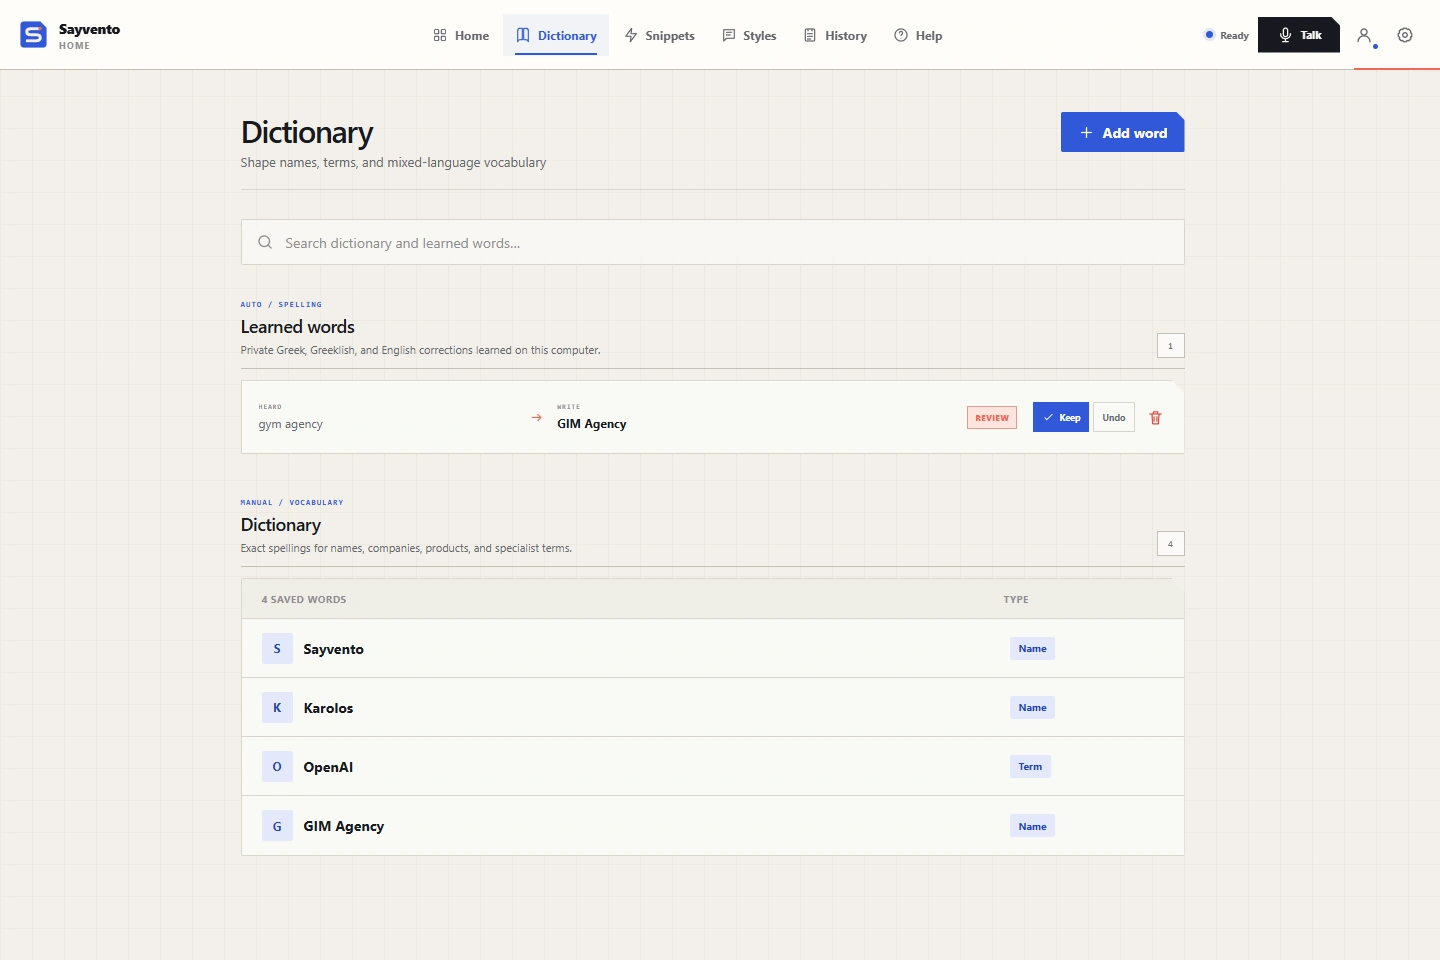This screenshot has width=1440, height=960.
Task: Click the written phrase 'GIM Agency' in Learned words
Action: (592, 424)
